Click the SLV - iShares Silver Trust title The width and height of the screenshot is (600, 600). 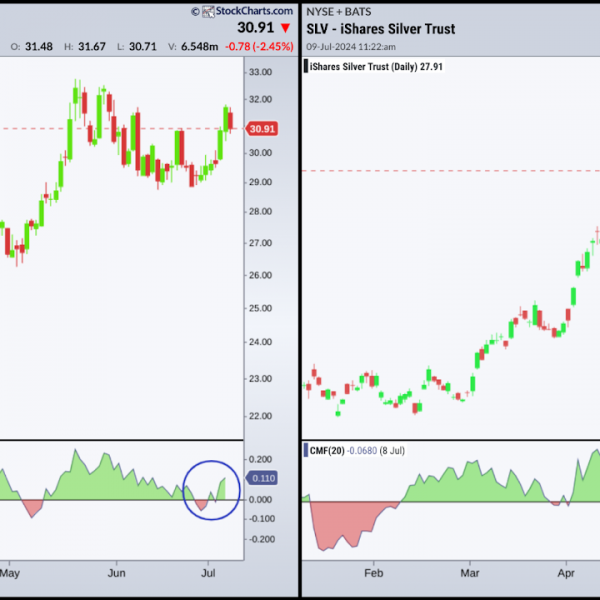click(x=381, y=29)
